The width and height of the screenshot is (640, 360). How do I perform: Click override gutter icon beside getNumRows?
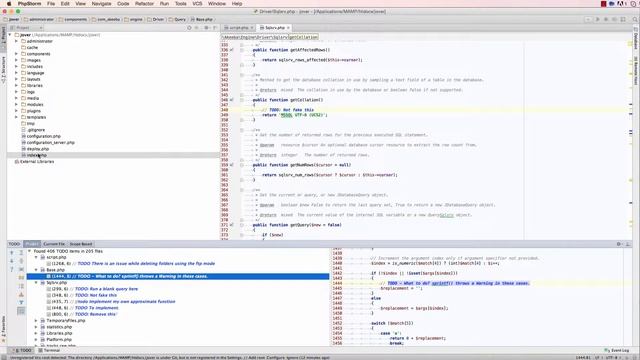pyautogui.click(x=231, y=165)
